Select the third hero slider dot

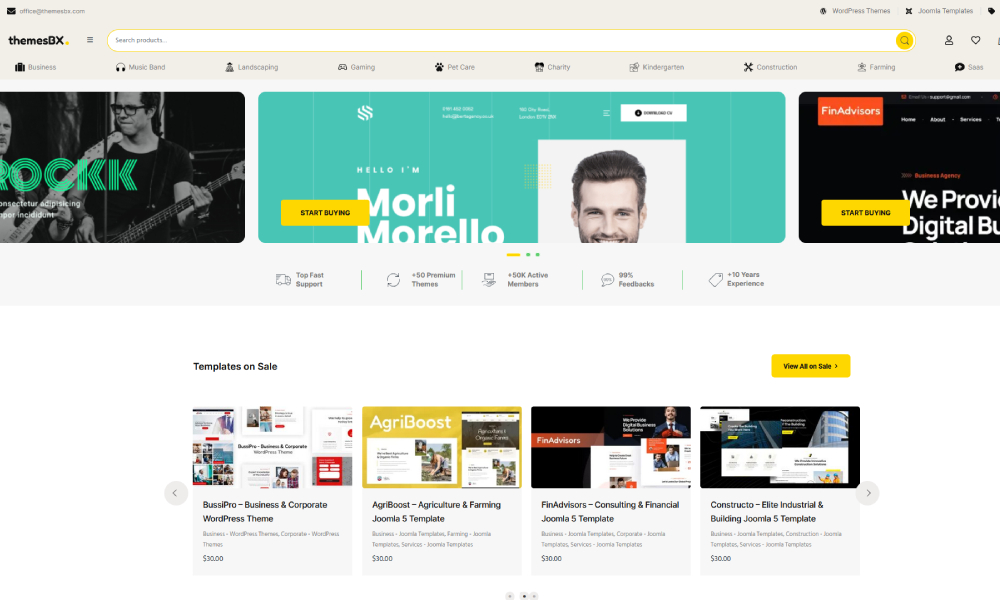[537, 255]
